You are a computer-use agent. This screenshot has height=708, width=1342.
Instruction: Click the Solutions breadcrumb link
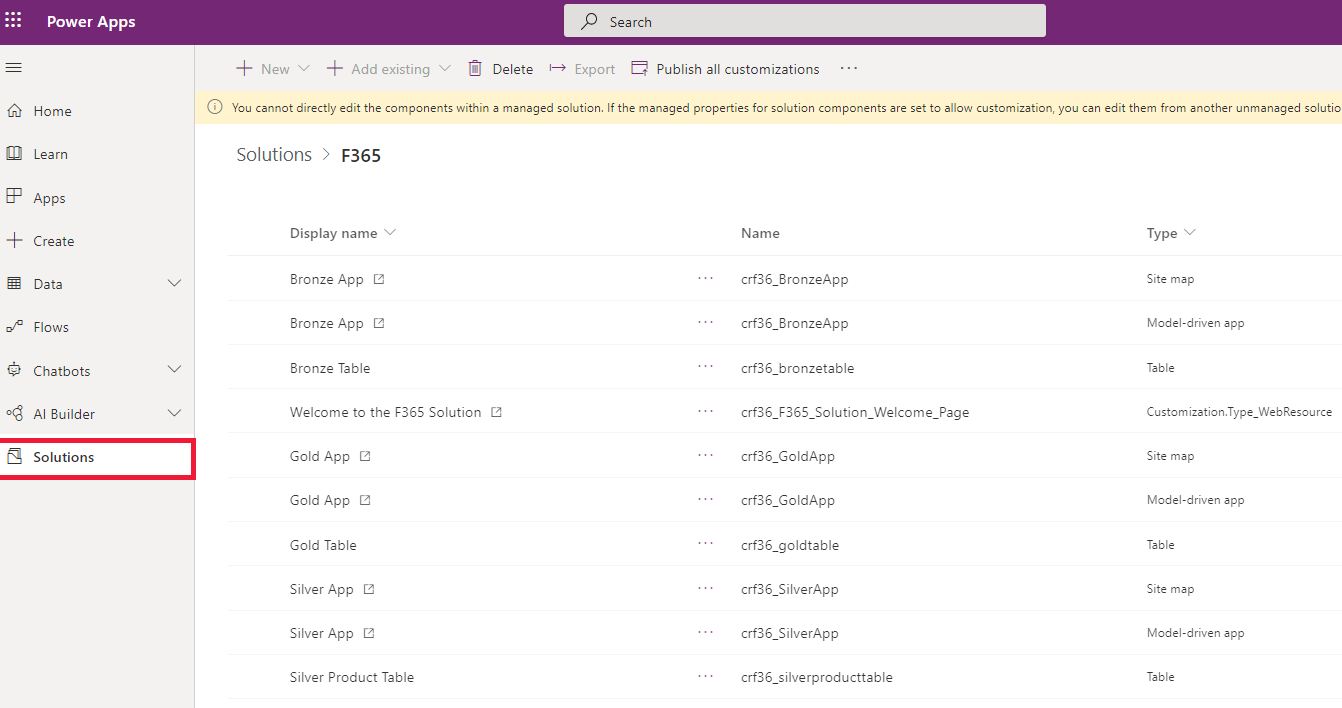pyautogui.click(x=274, y=155)
